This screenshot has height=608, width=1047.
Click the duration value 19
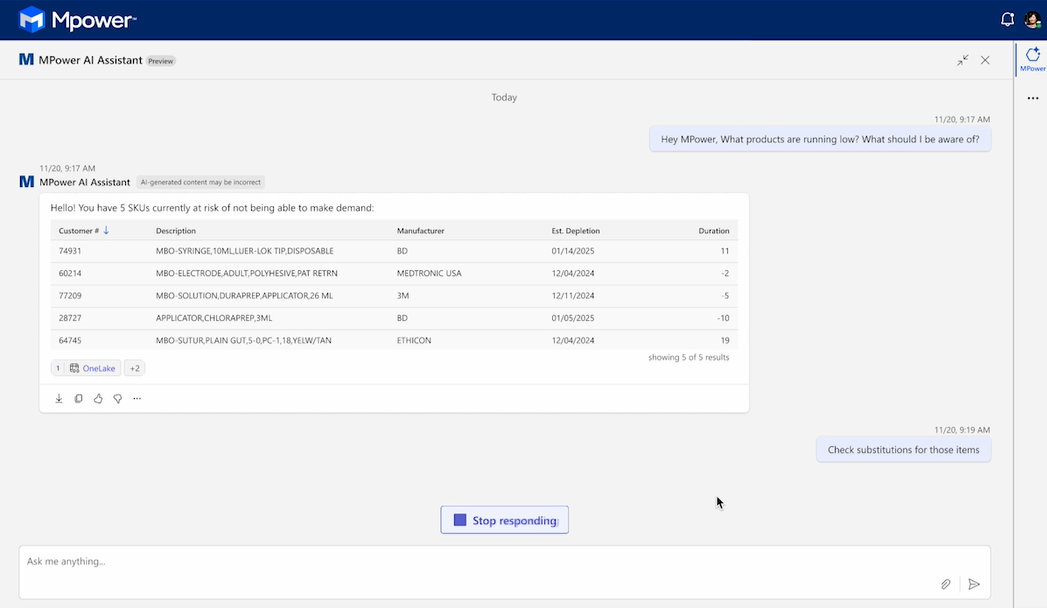click(x=724, y=340)
